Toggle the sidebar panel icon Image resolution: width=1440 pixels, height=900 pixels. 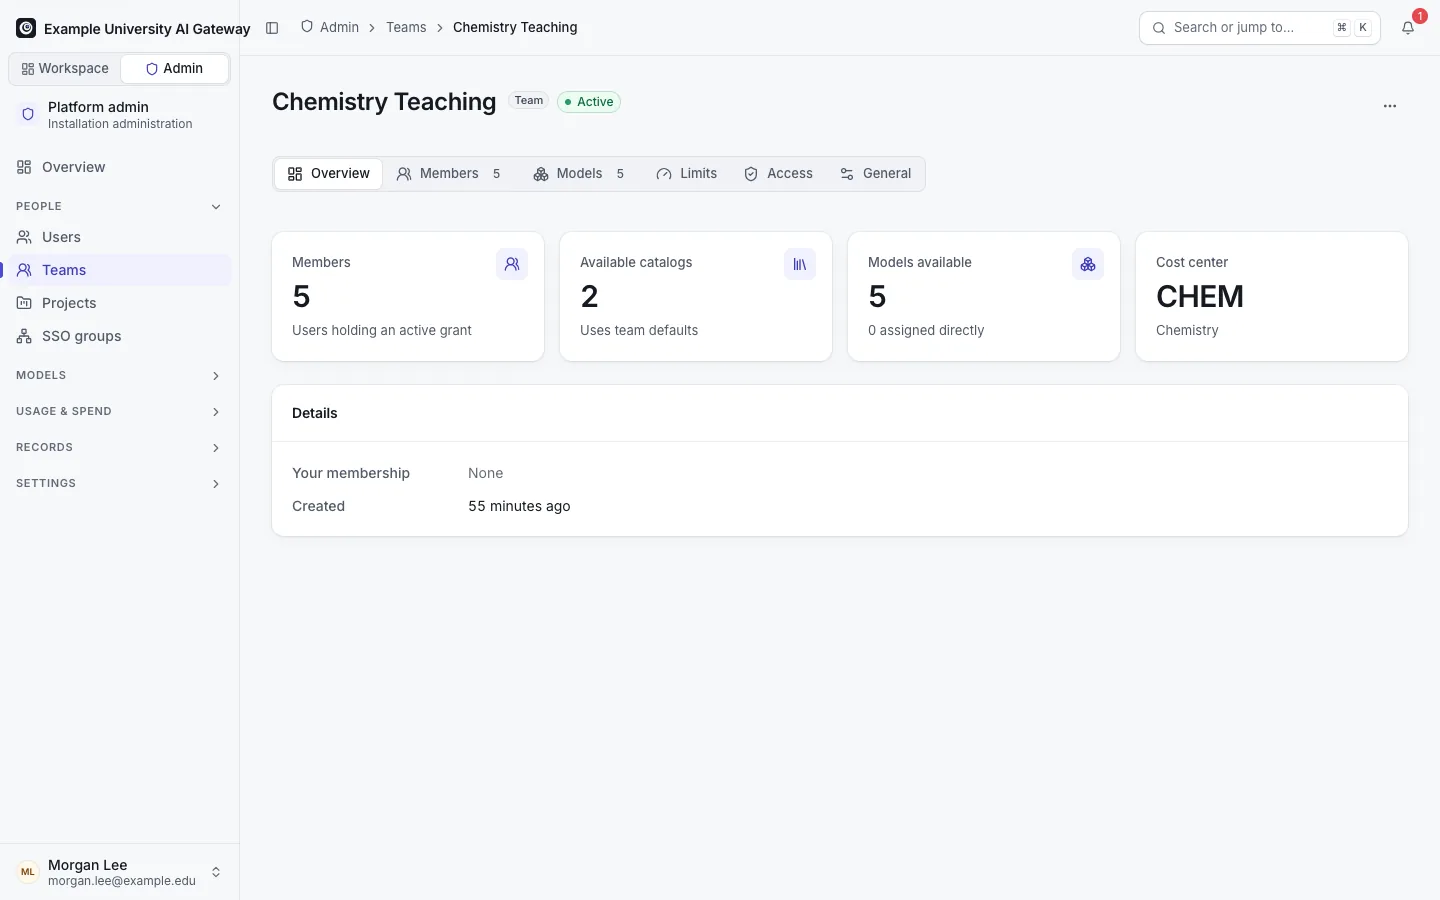[x=272, y=28]
